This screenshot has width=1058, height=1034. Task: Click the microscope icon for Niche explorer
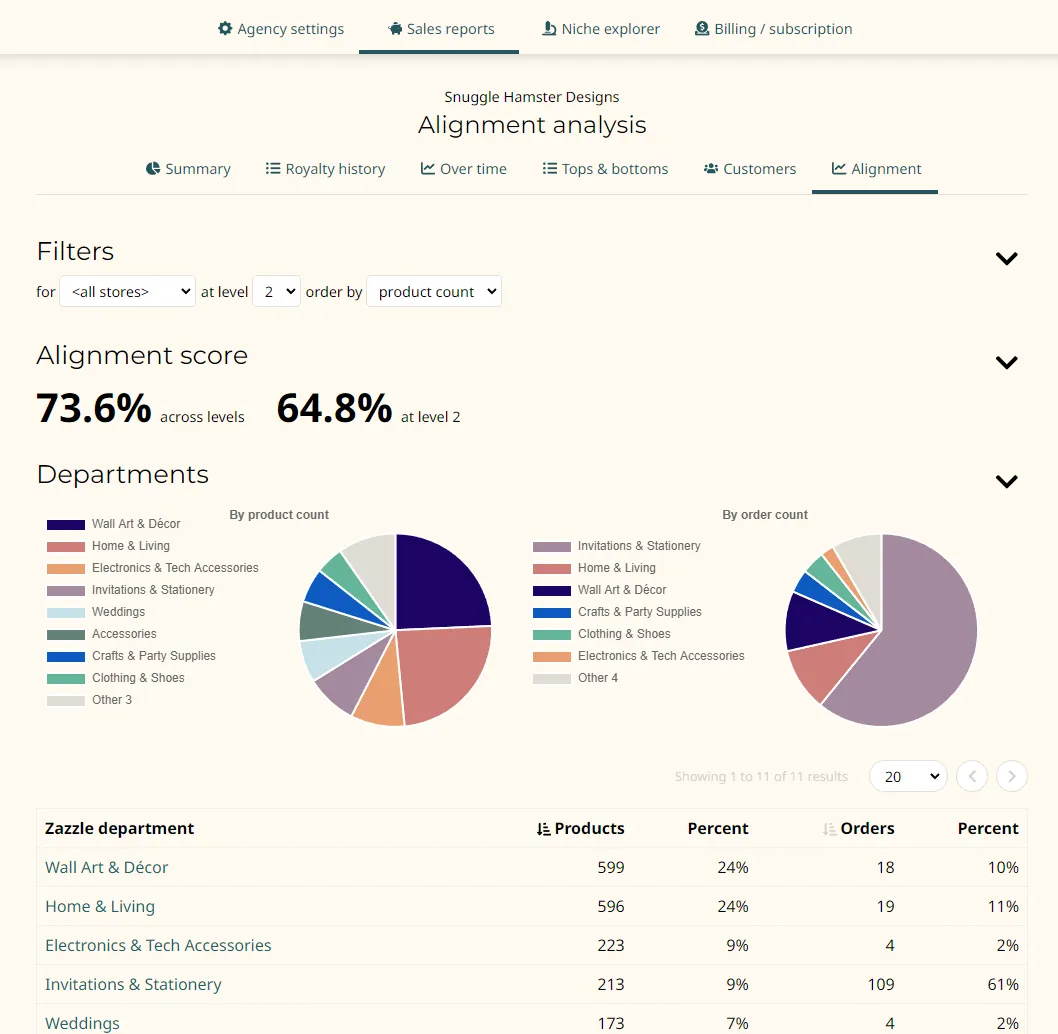549,29
